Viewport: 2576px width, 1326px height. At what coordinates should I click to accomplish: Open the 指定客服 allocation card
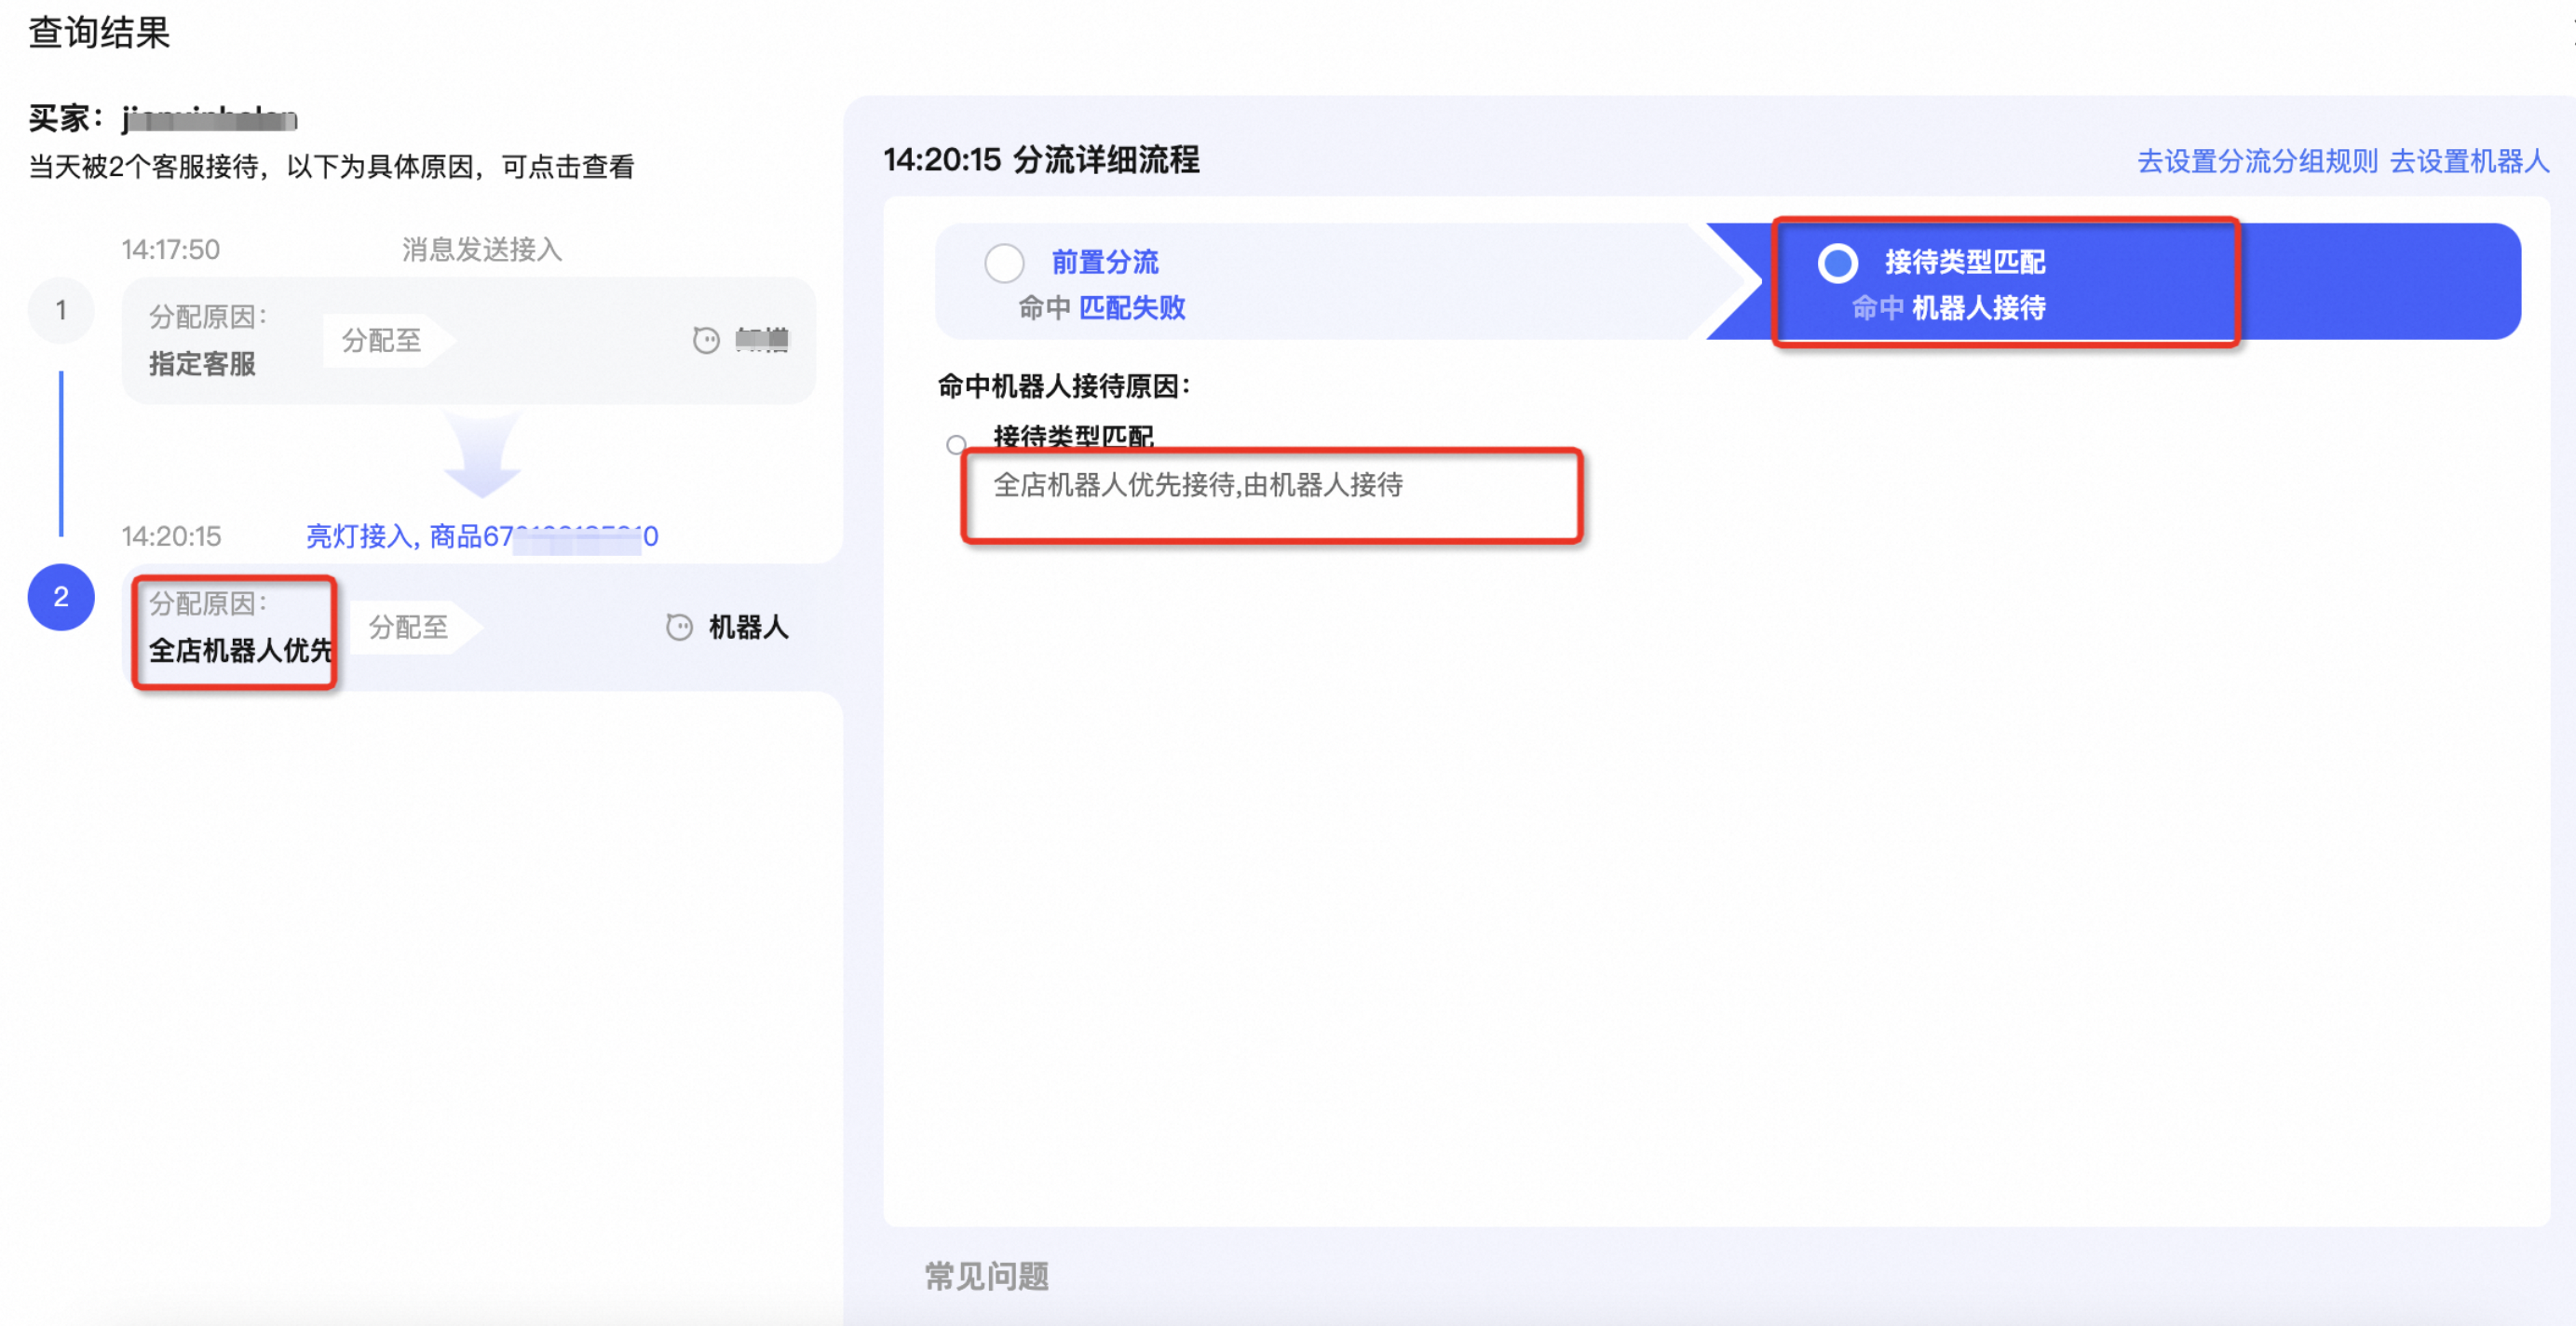[468, 340]
